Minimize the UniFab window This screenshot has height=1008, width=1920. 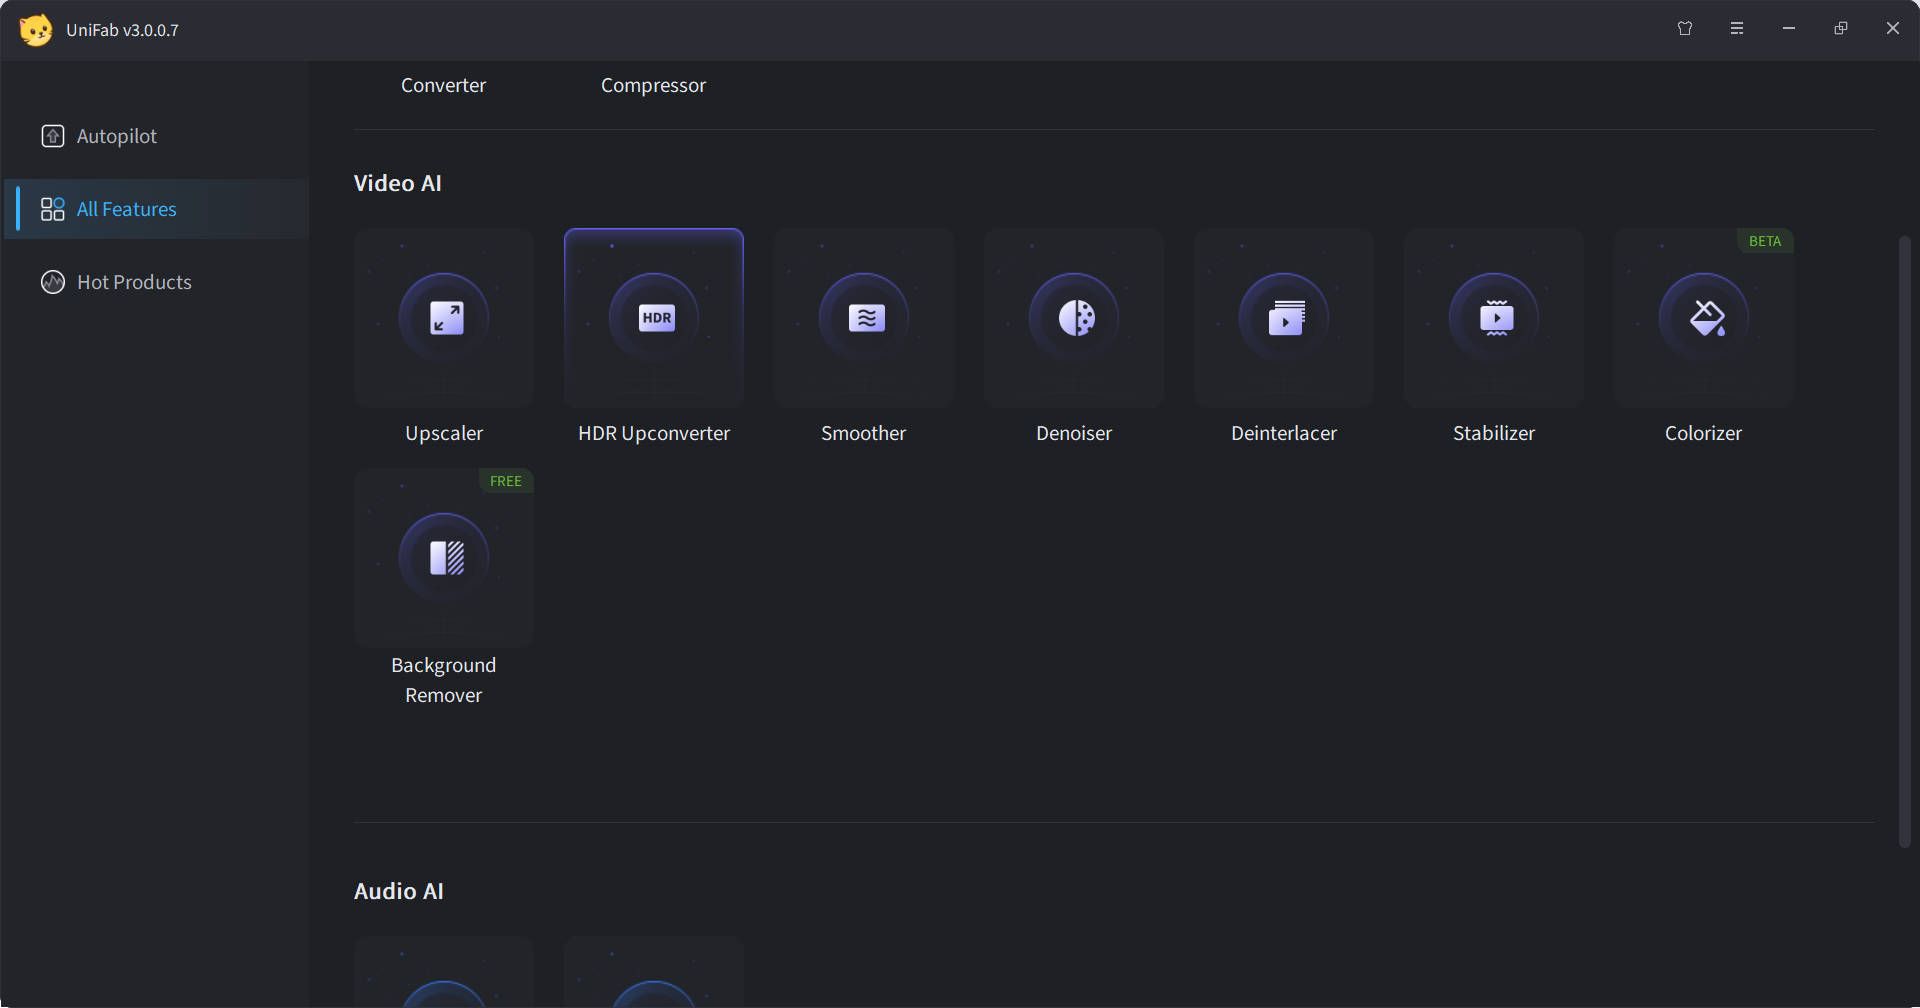(1789, 29)
